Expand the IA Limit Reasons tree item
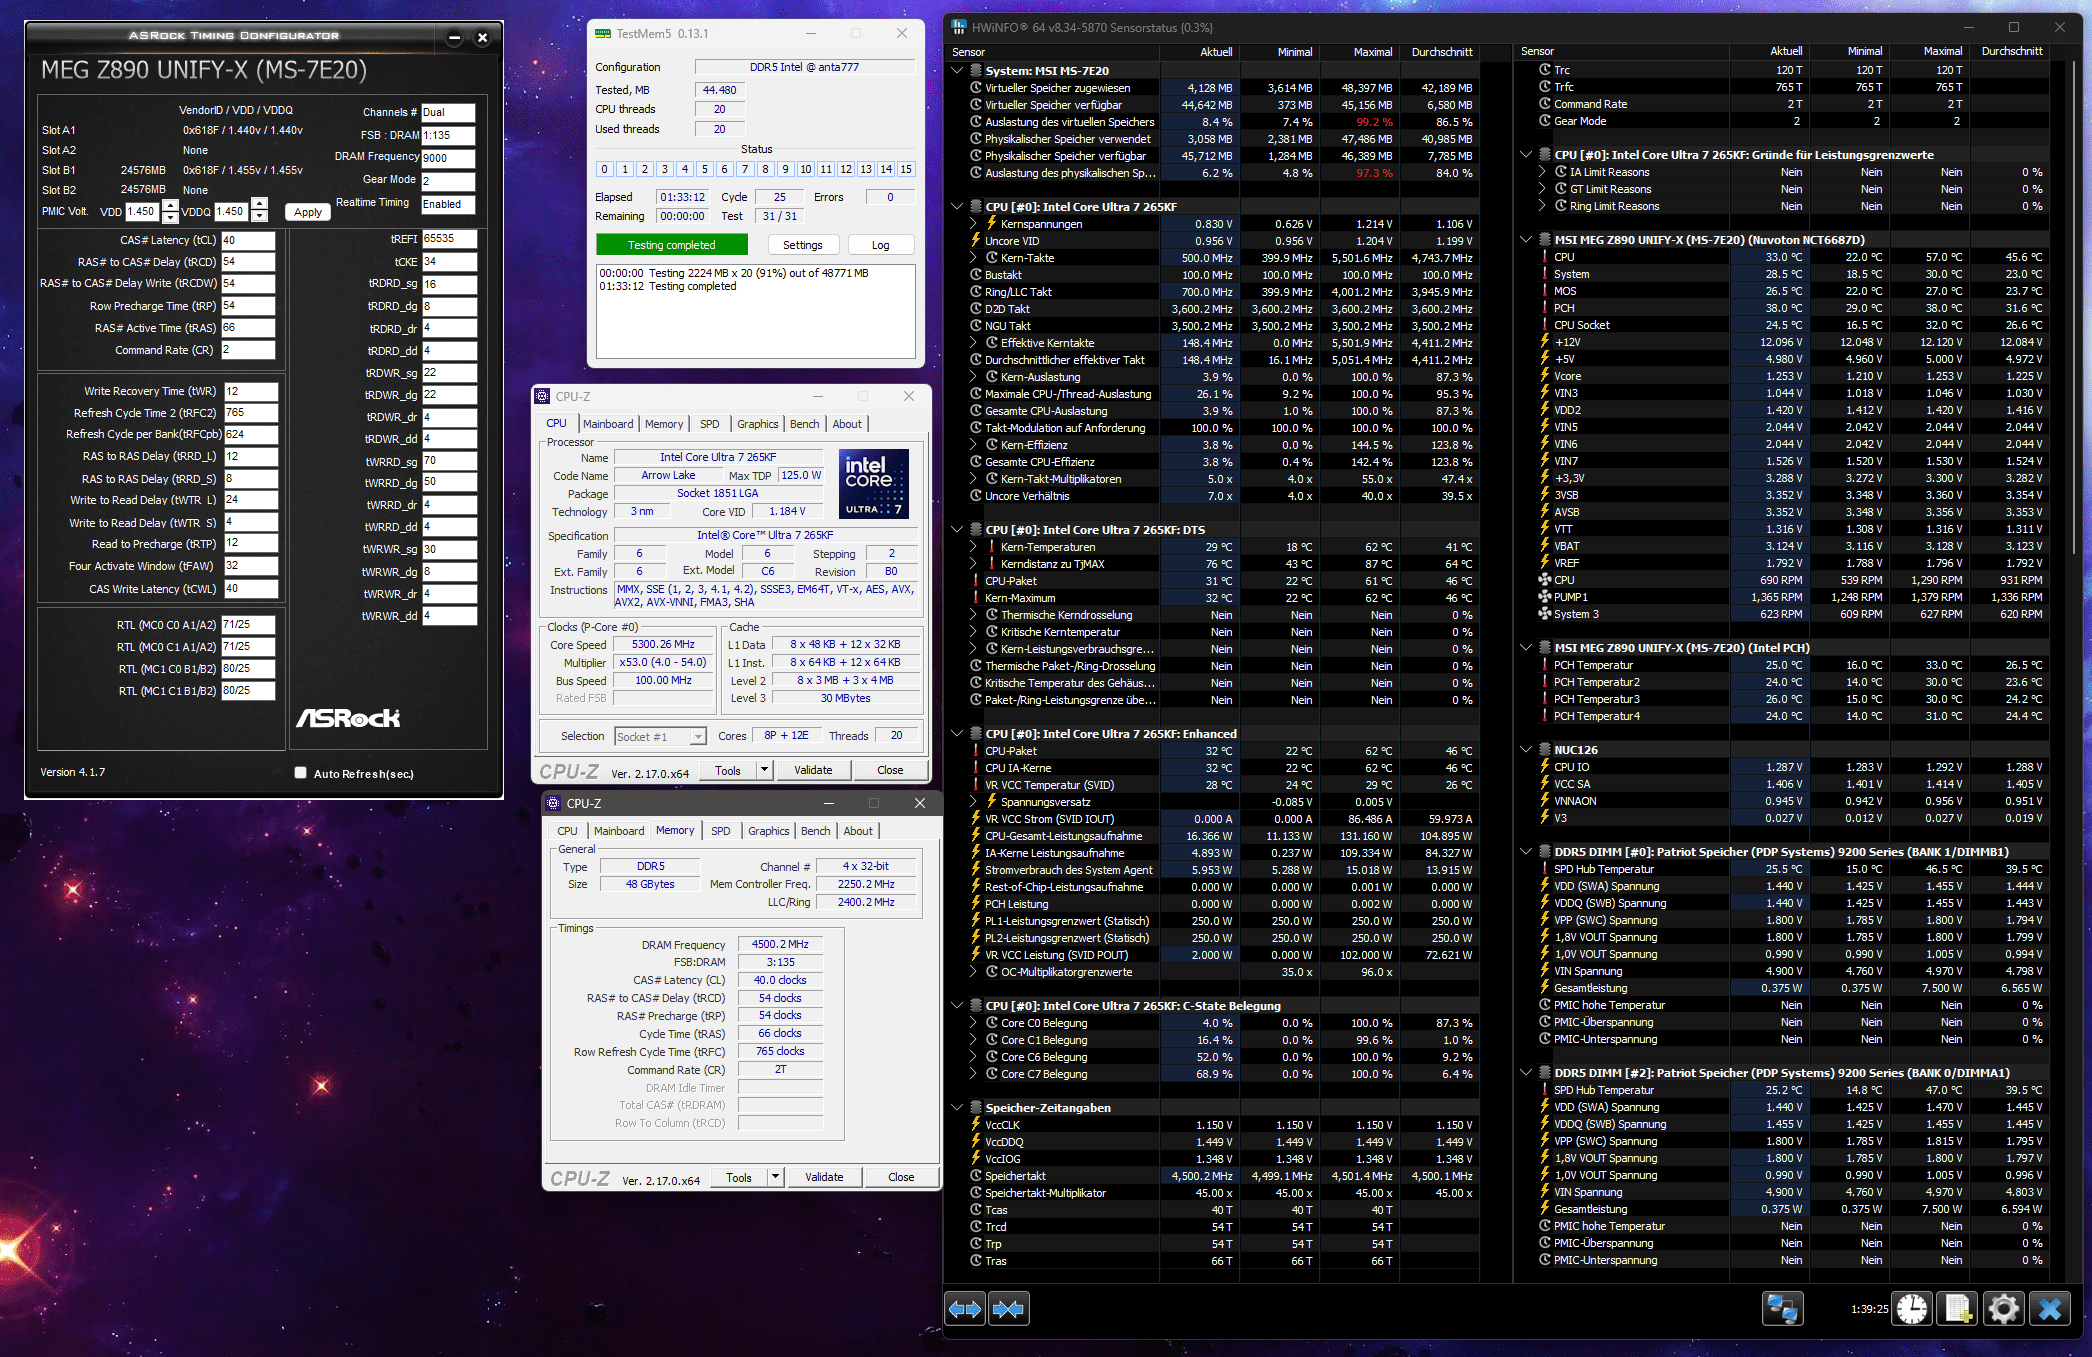Image resolution: width=2092 pixels, height=1357 pixels. coord(1543,172)
